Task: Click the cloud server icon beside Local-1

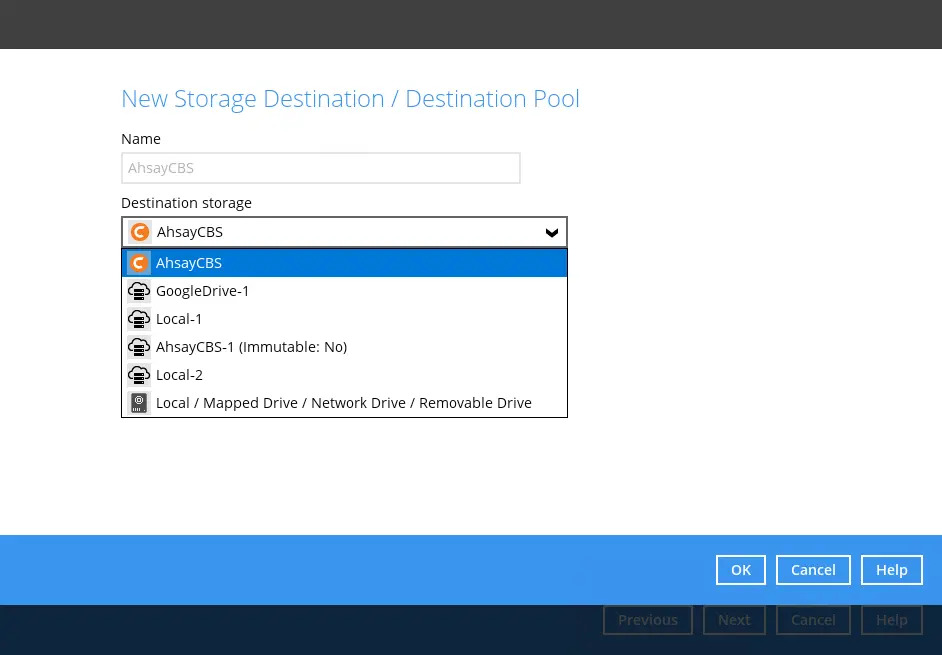Action: tap(139, 319)
